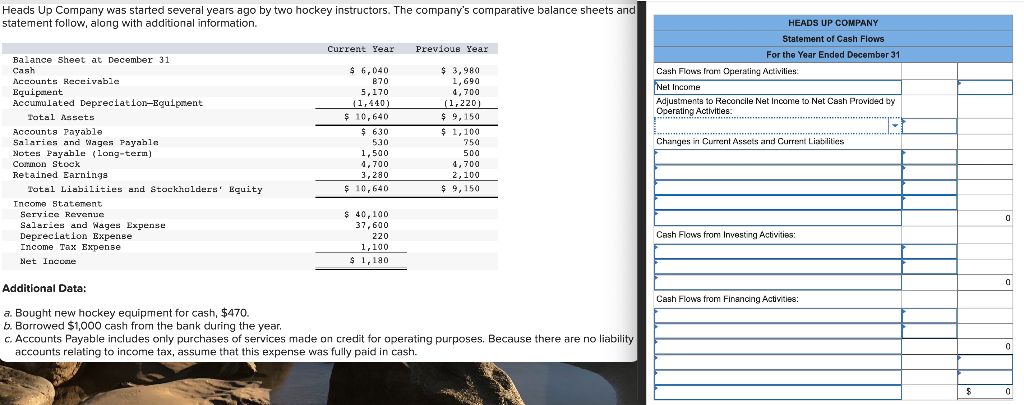The image size is (1024, 405).
Task: Click previous year Cash value $ 3,980
Action: point(461,70)
